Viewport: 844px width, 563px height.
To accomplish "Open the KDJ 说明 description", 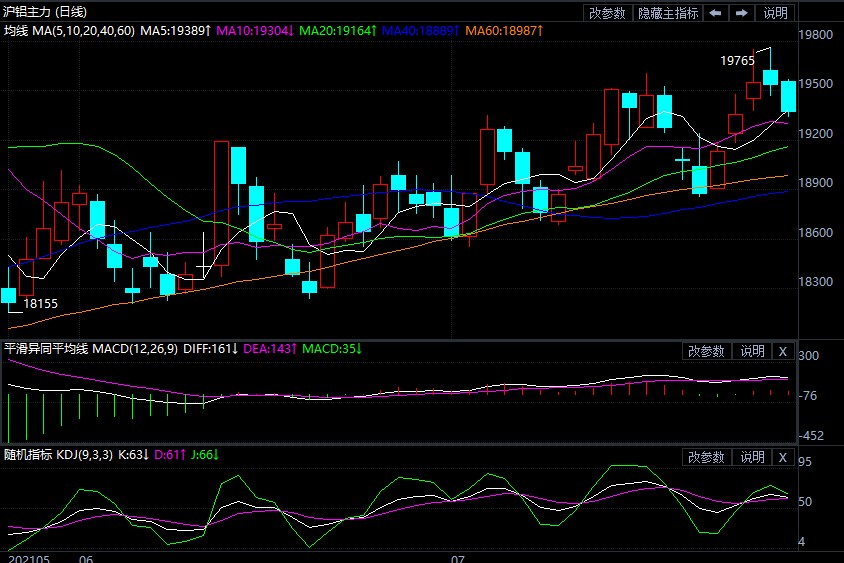I will pos(751,457).
